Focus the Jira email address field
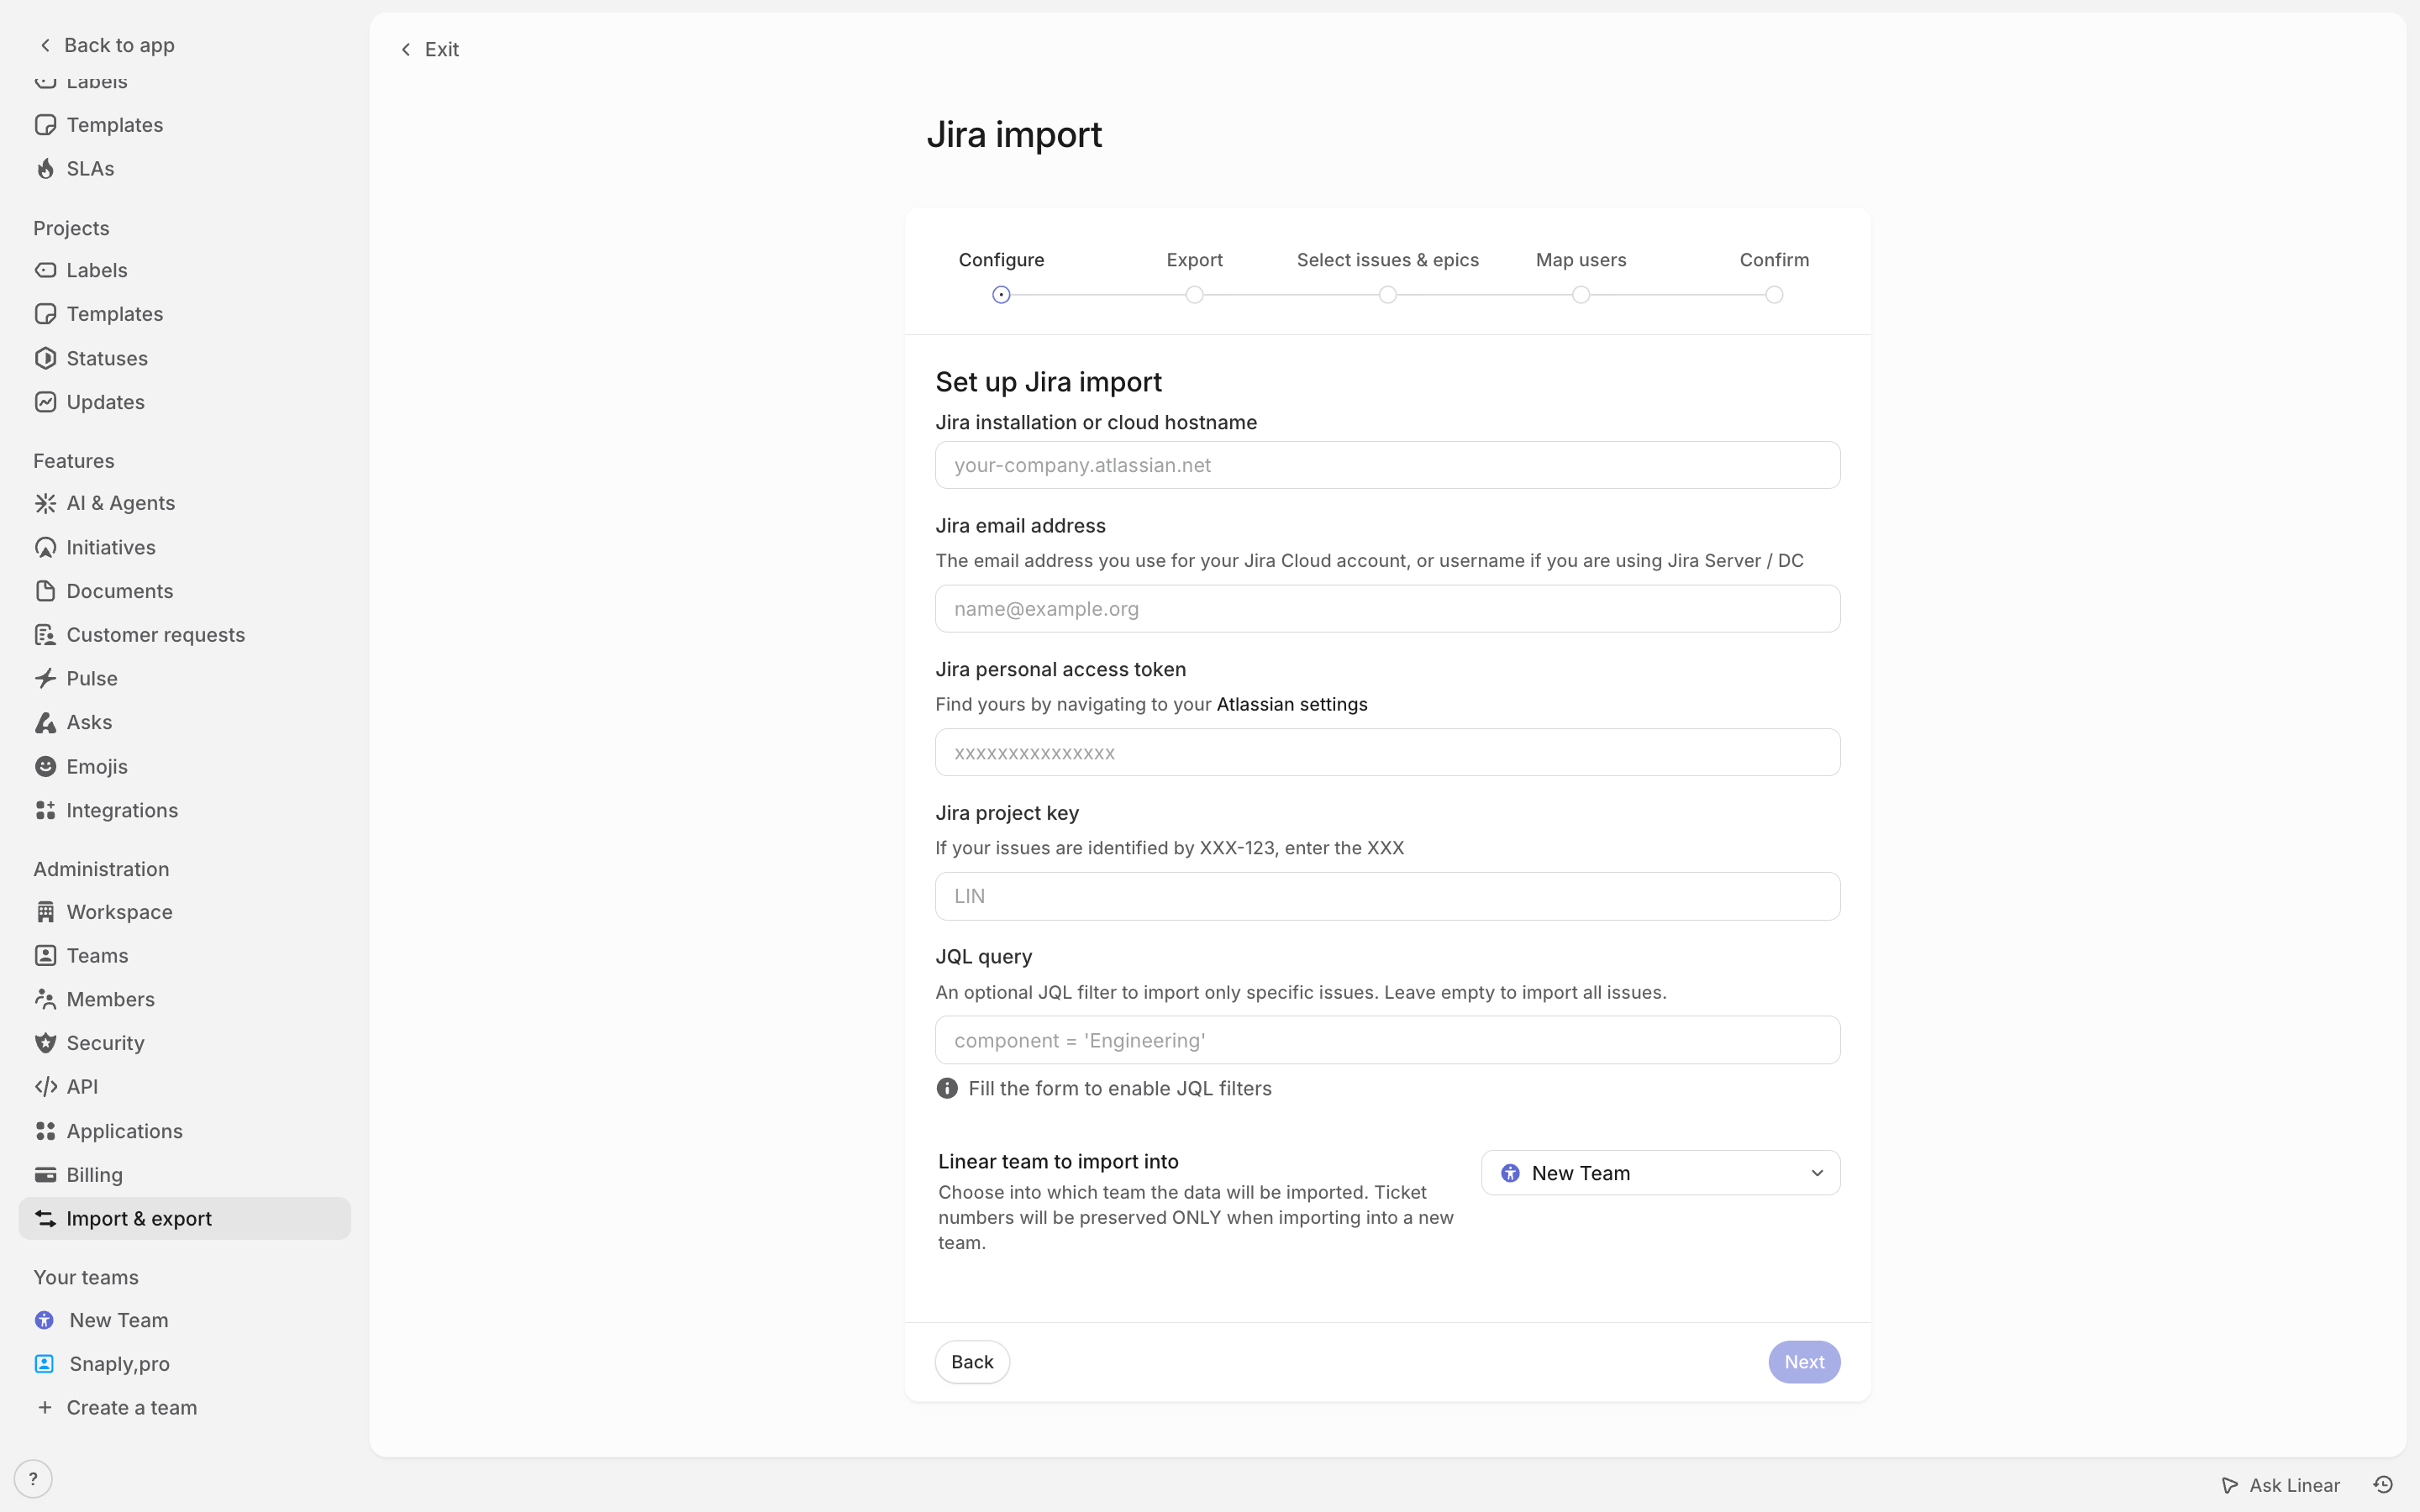Image resolution: width=2420 pixels, height=1512 pixels. click(1387, 609)
